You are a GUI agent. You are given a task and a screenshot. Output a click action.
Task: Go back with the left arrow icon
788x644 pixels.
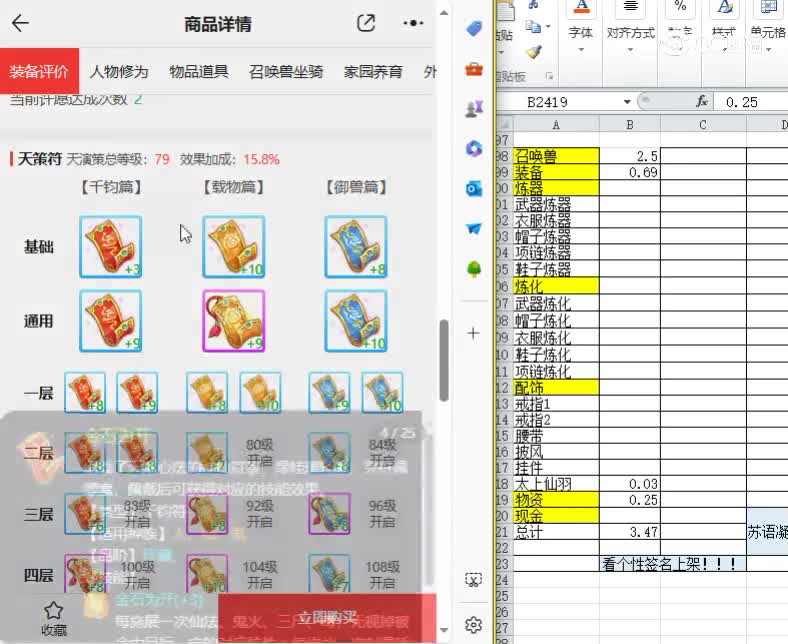click(20, 23)
